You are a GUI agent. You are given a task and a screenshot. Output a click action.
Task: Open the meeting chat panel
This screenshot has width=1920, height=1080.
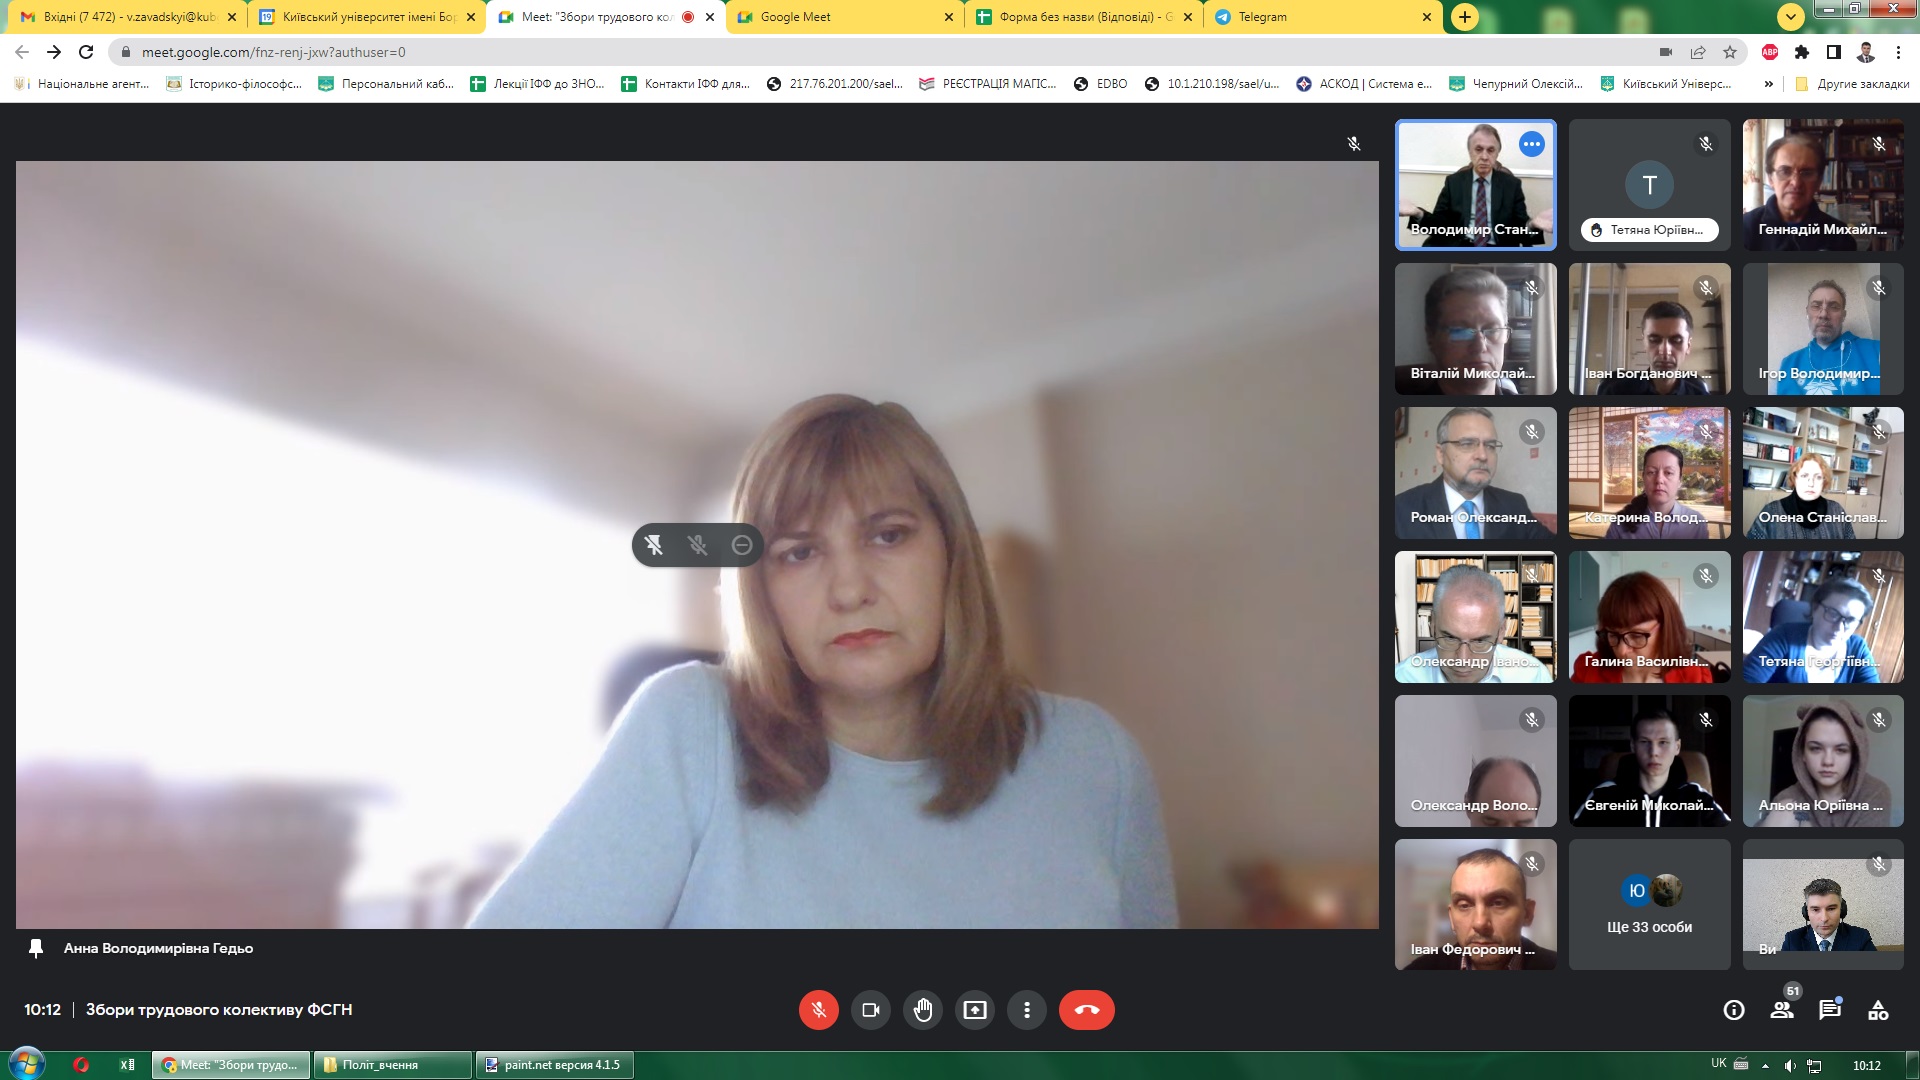pos(1830,1010)
